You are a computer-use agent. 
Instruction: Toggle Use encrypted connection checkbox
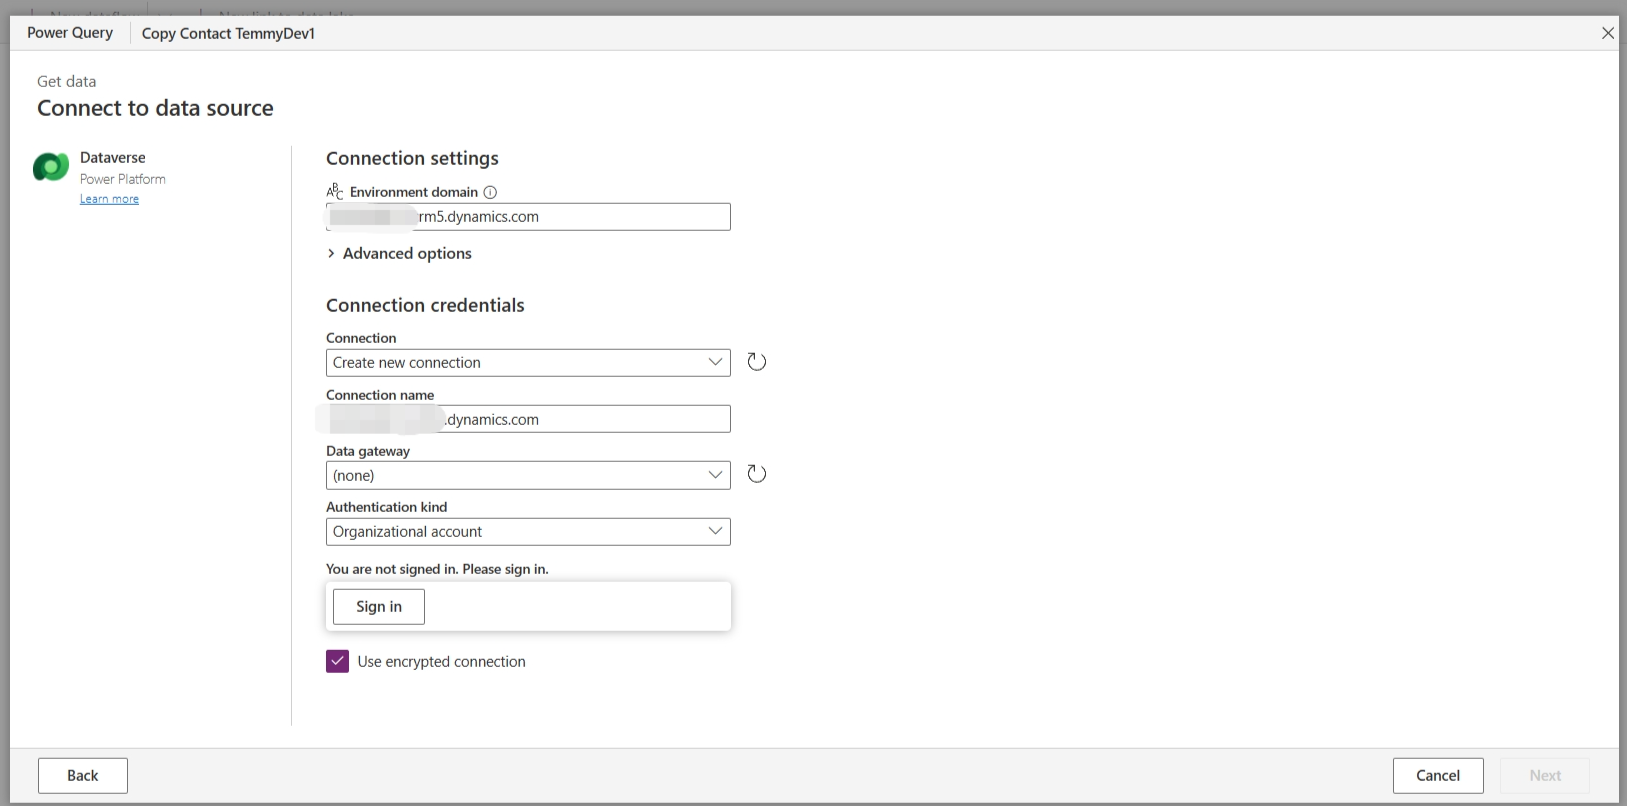coord(338,661)
